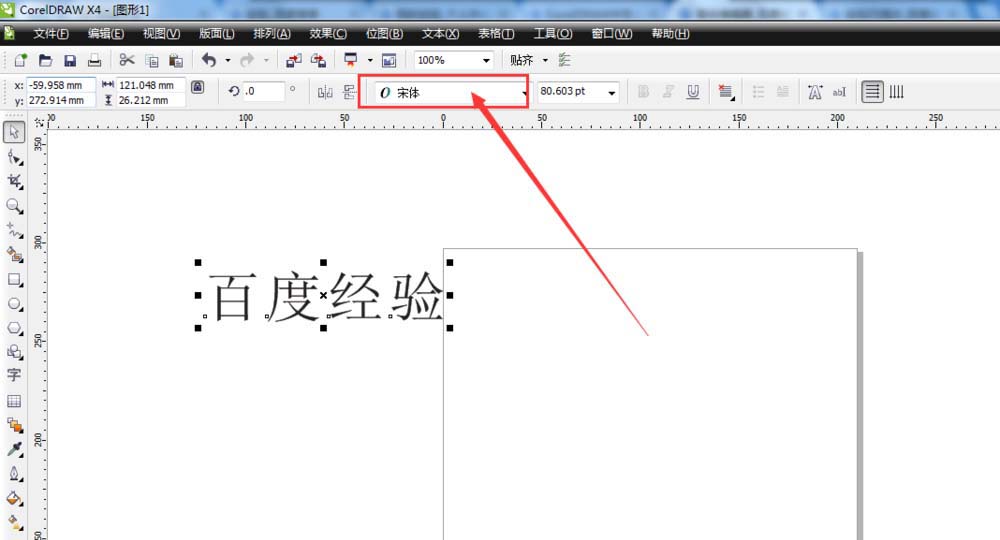Create a new document
Screen dimensions: 1000x540
click(20, 61)
